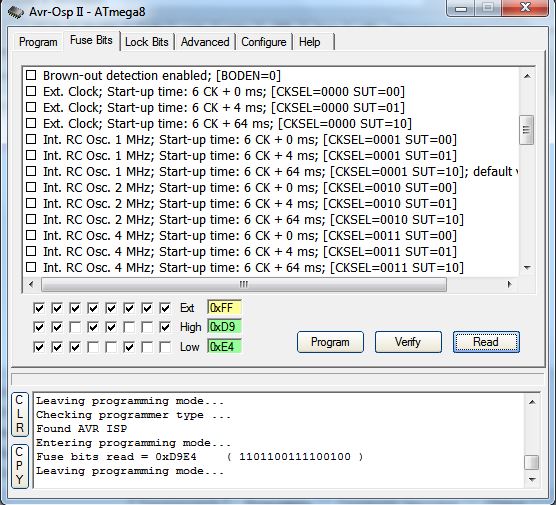Check Ext. Clock 6 CK + 64 ms option

click(x=31, y=123)
